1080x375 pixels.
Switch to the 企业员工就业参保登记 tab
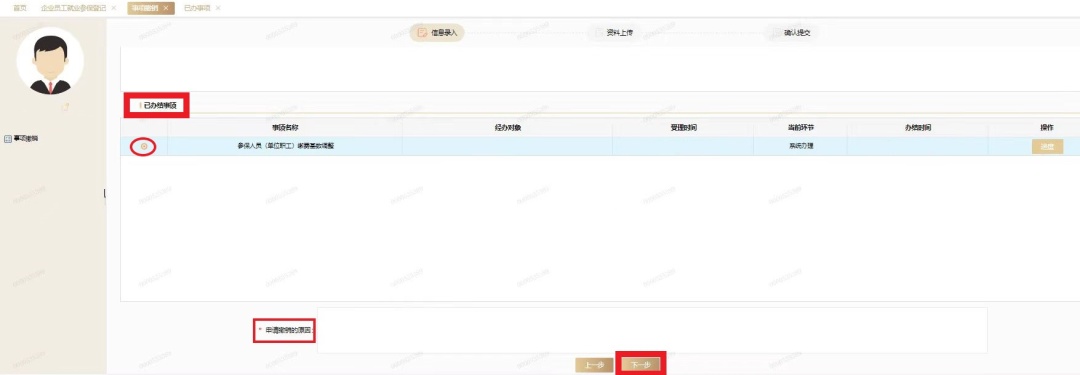pos(73,8)
